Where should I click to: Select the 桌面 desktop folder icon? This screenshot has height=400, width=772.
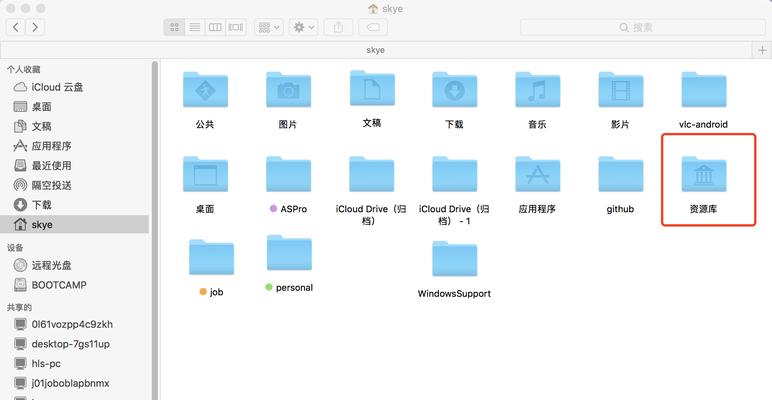[x=205, y=174]
